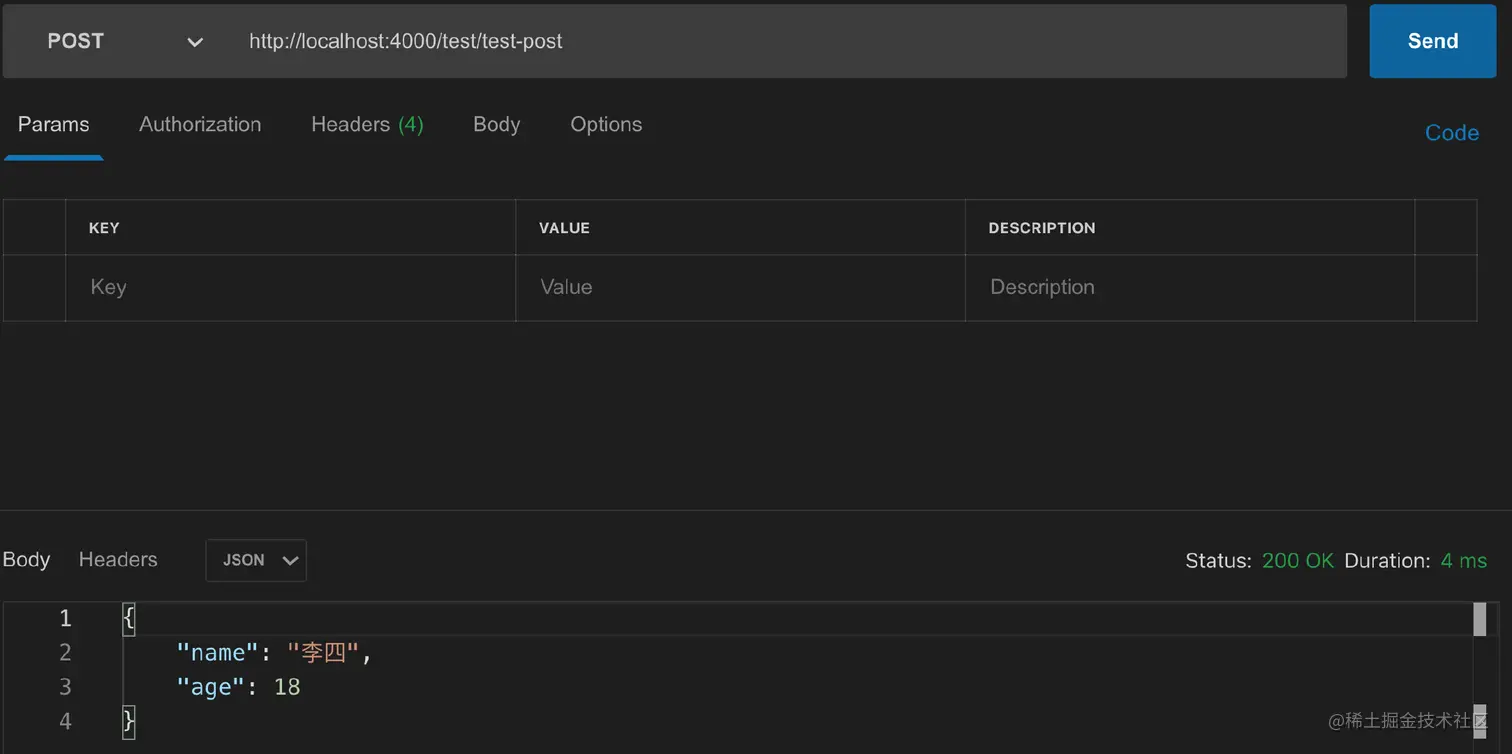Switch to the Authorization tab
The height and width of the screenshot is (754, 1512).
200,125
